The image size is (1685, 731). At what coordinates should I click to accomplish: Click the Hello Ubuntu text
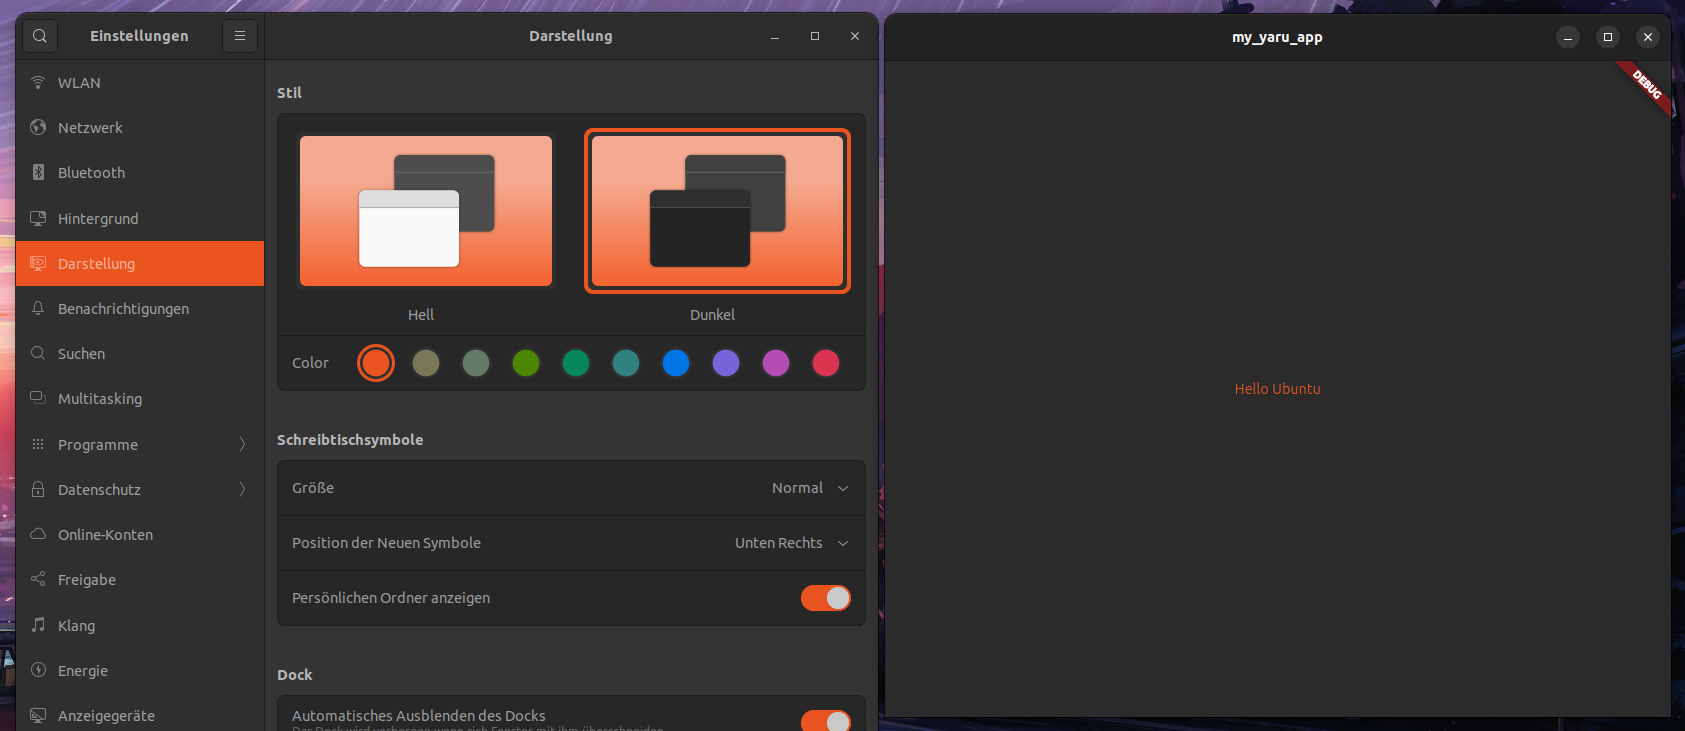(x=1277, y=389)
